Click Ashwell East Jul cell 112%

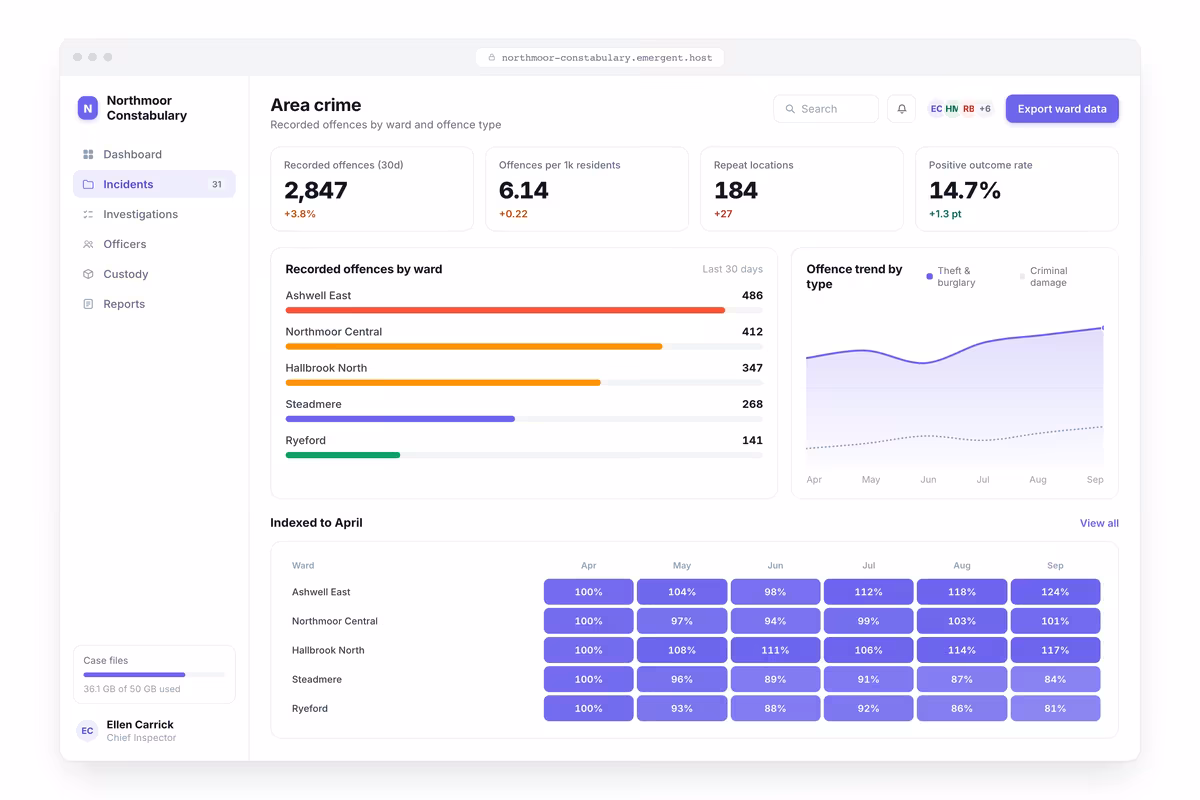tap(868, 592)
